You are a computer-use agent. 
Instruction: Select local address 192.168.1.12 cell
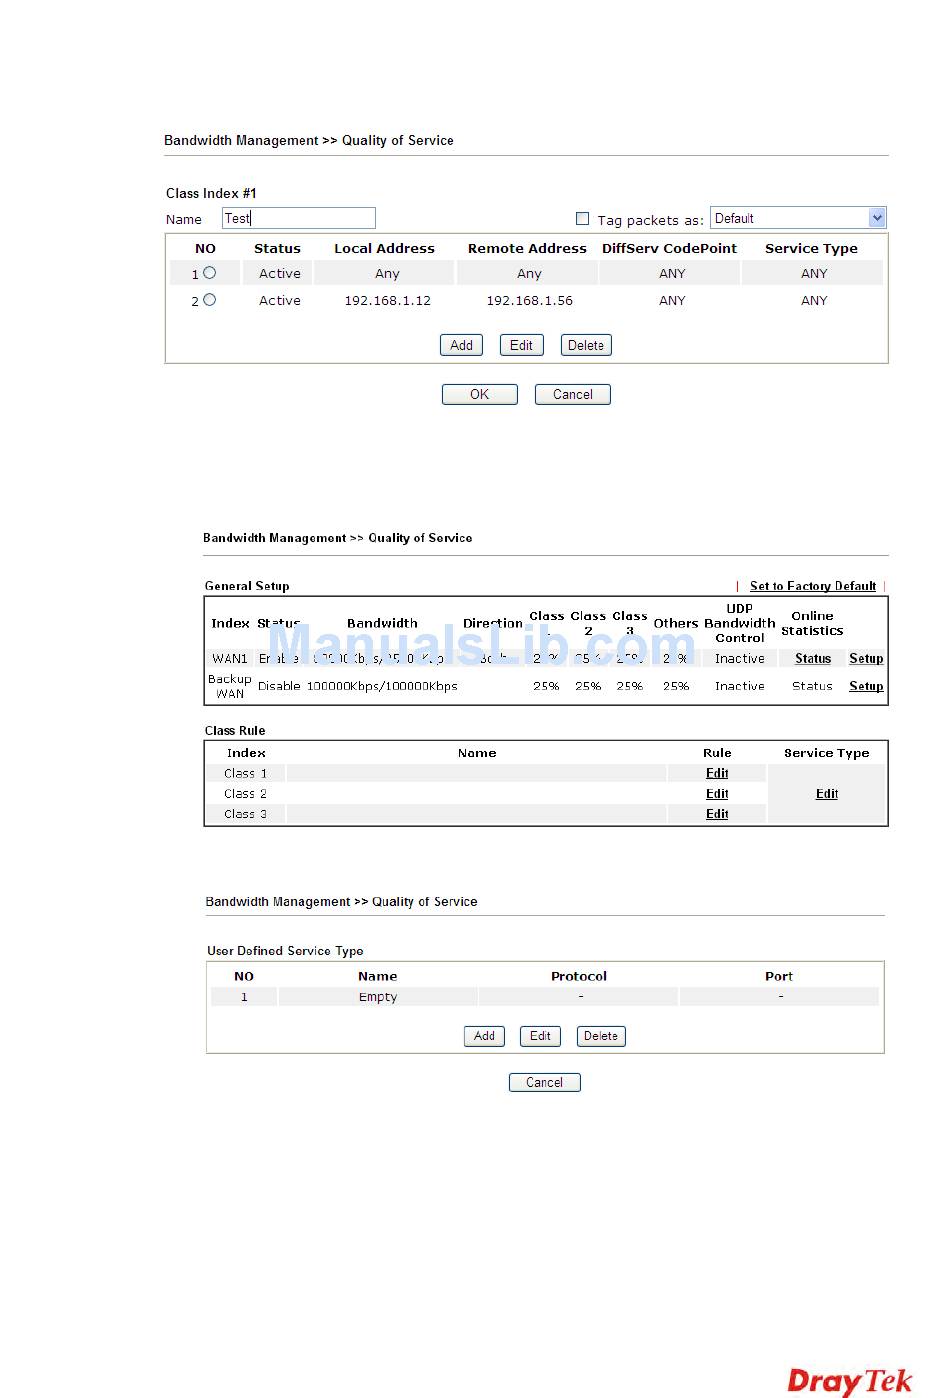387,300
